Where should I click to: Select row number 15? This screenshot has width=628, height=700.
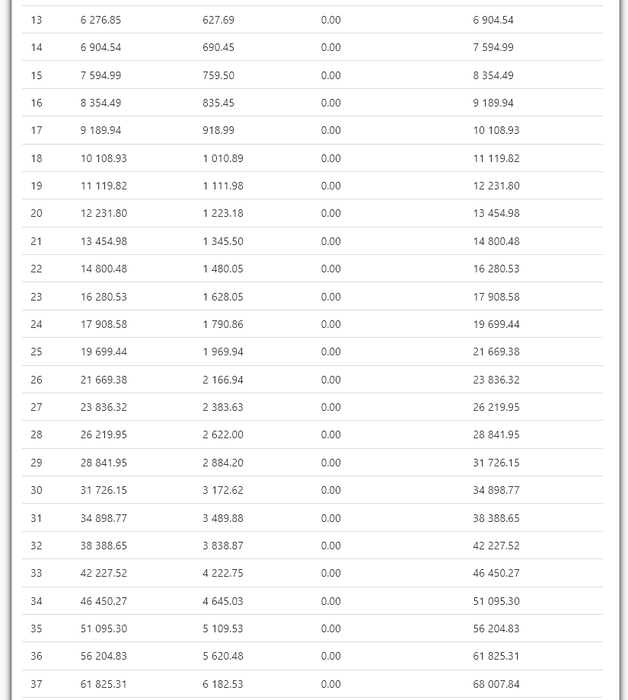pos(37,75)
